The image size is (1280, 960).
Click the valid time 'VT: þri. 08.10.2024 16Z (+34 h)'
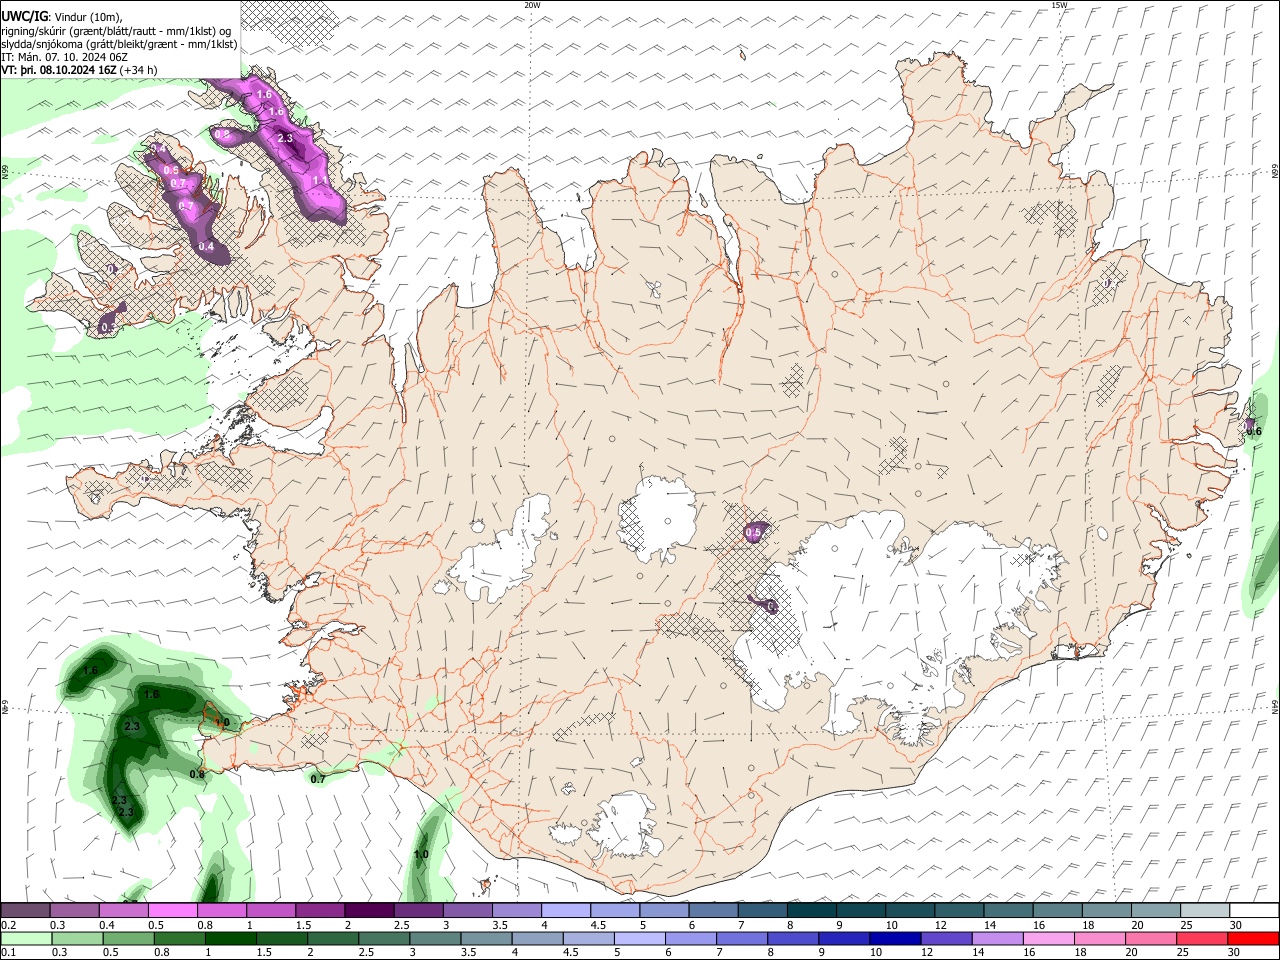coord(79,70)
